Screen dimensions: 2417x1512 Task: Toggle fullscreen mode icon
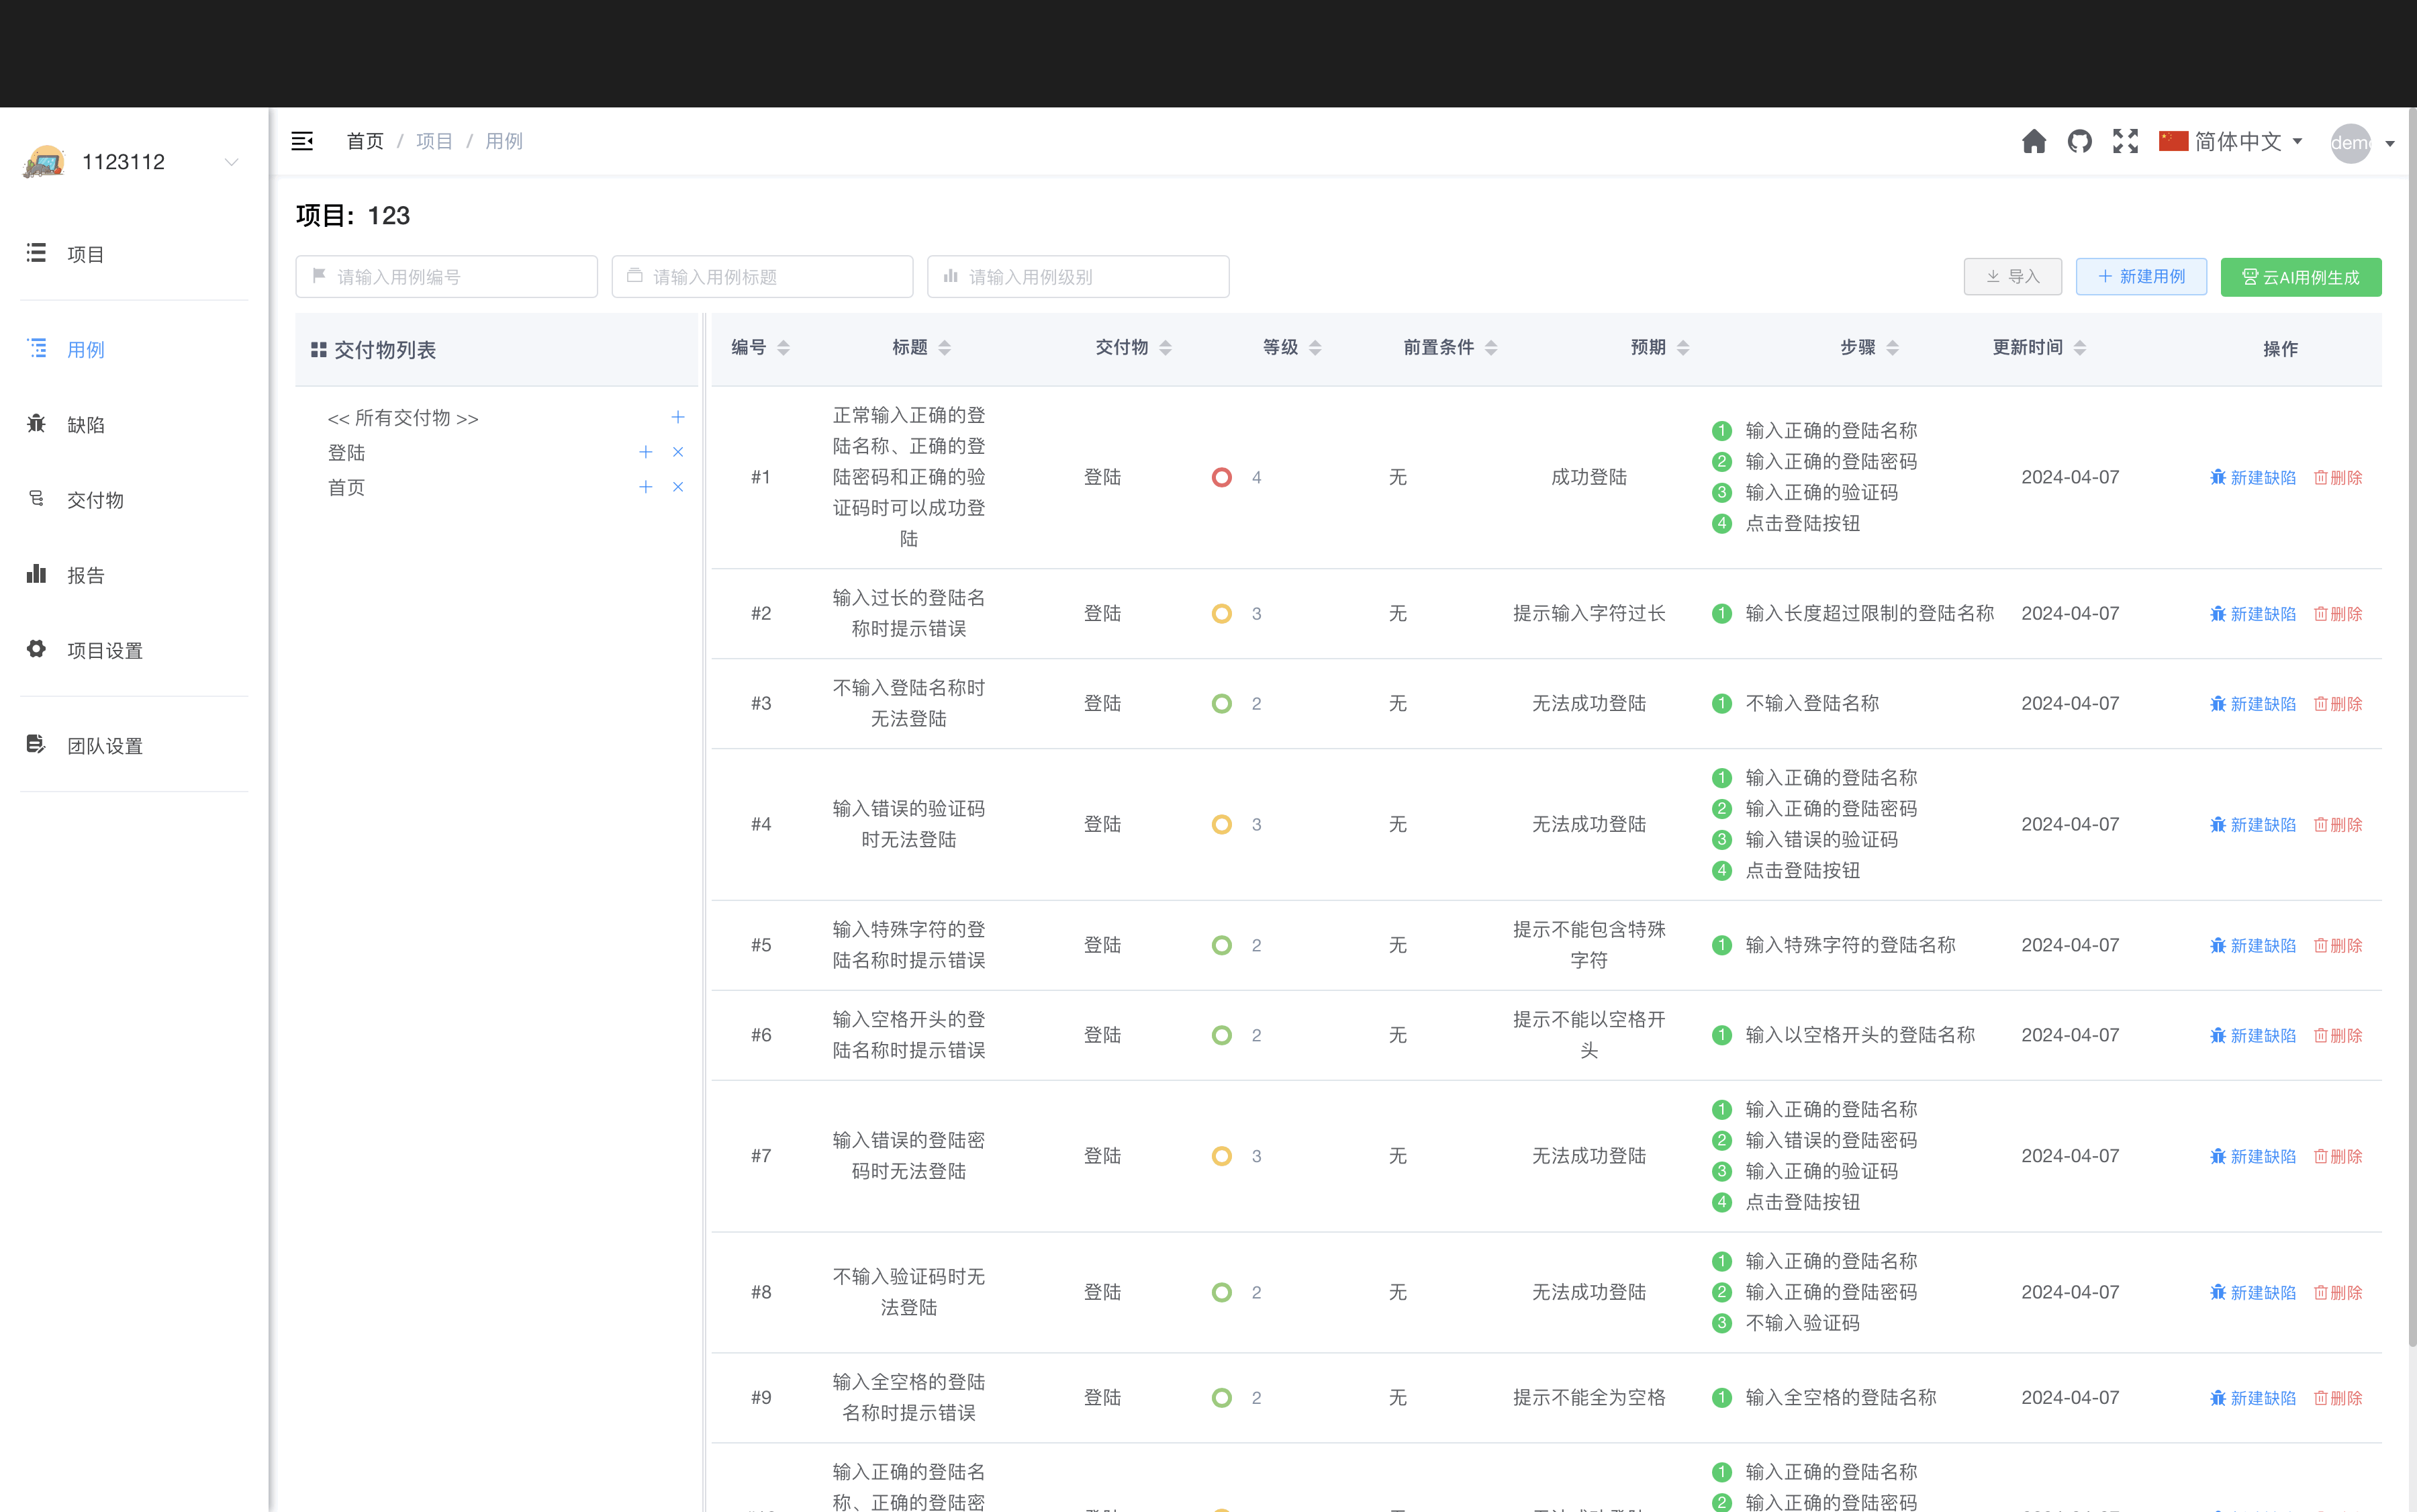(2125, 141)
